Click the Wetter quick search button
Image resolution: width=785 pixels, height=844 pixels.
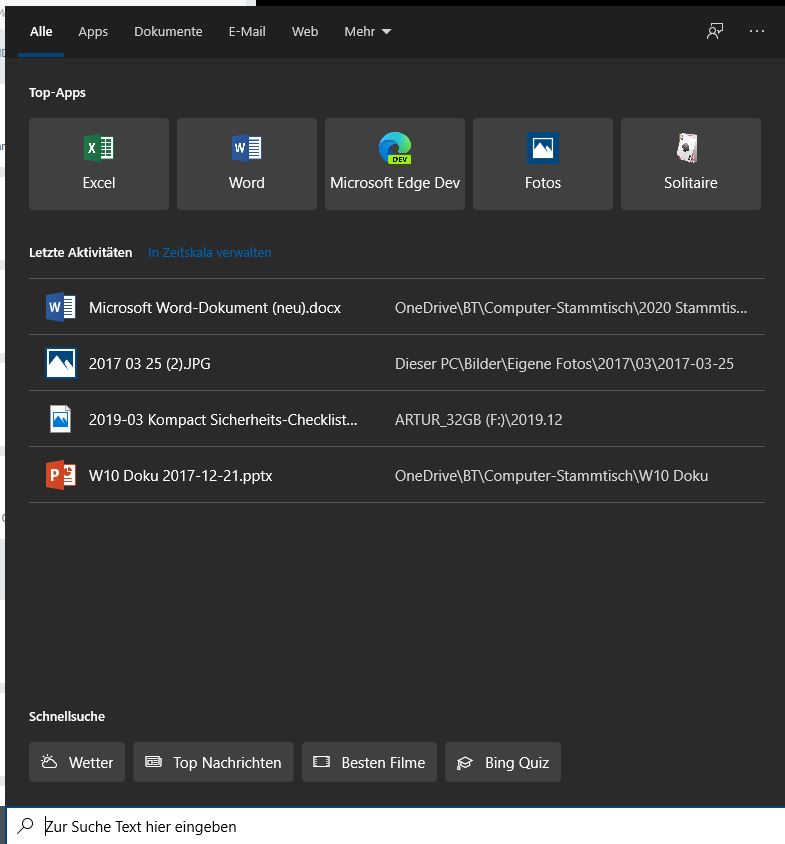[x=77, y=762]
